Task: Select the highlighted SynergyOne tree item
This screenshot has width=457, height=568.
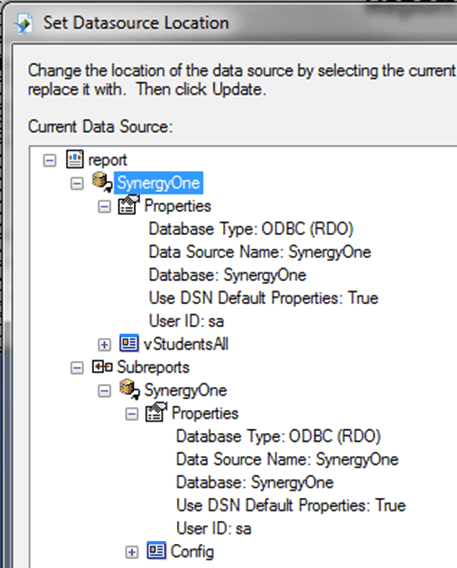Action: [x=158, y=183]
